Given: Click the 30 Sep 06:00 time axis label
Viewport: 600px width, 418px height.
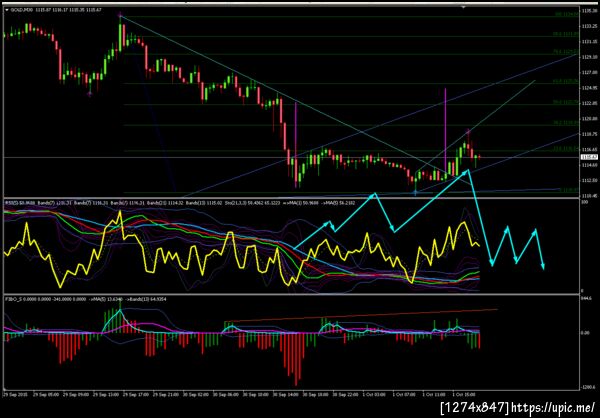Looking at the screenshot, I should point(224,394).
